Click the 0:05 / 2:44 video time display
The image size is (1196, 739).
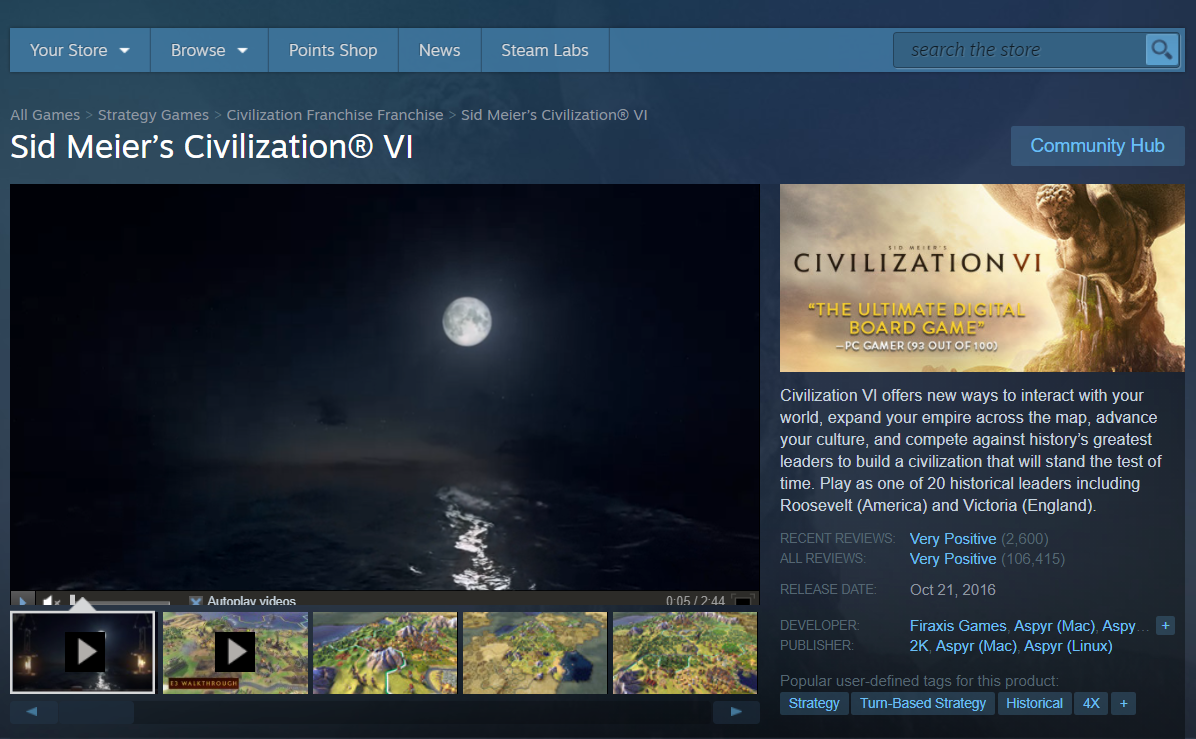point(695,601)
